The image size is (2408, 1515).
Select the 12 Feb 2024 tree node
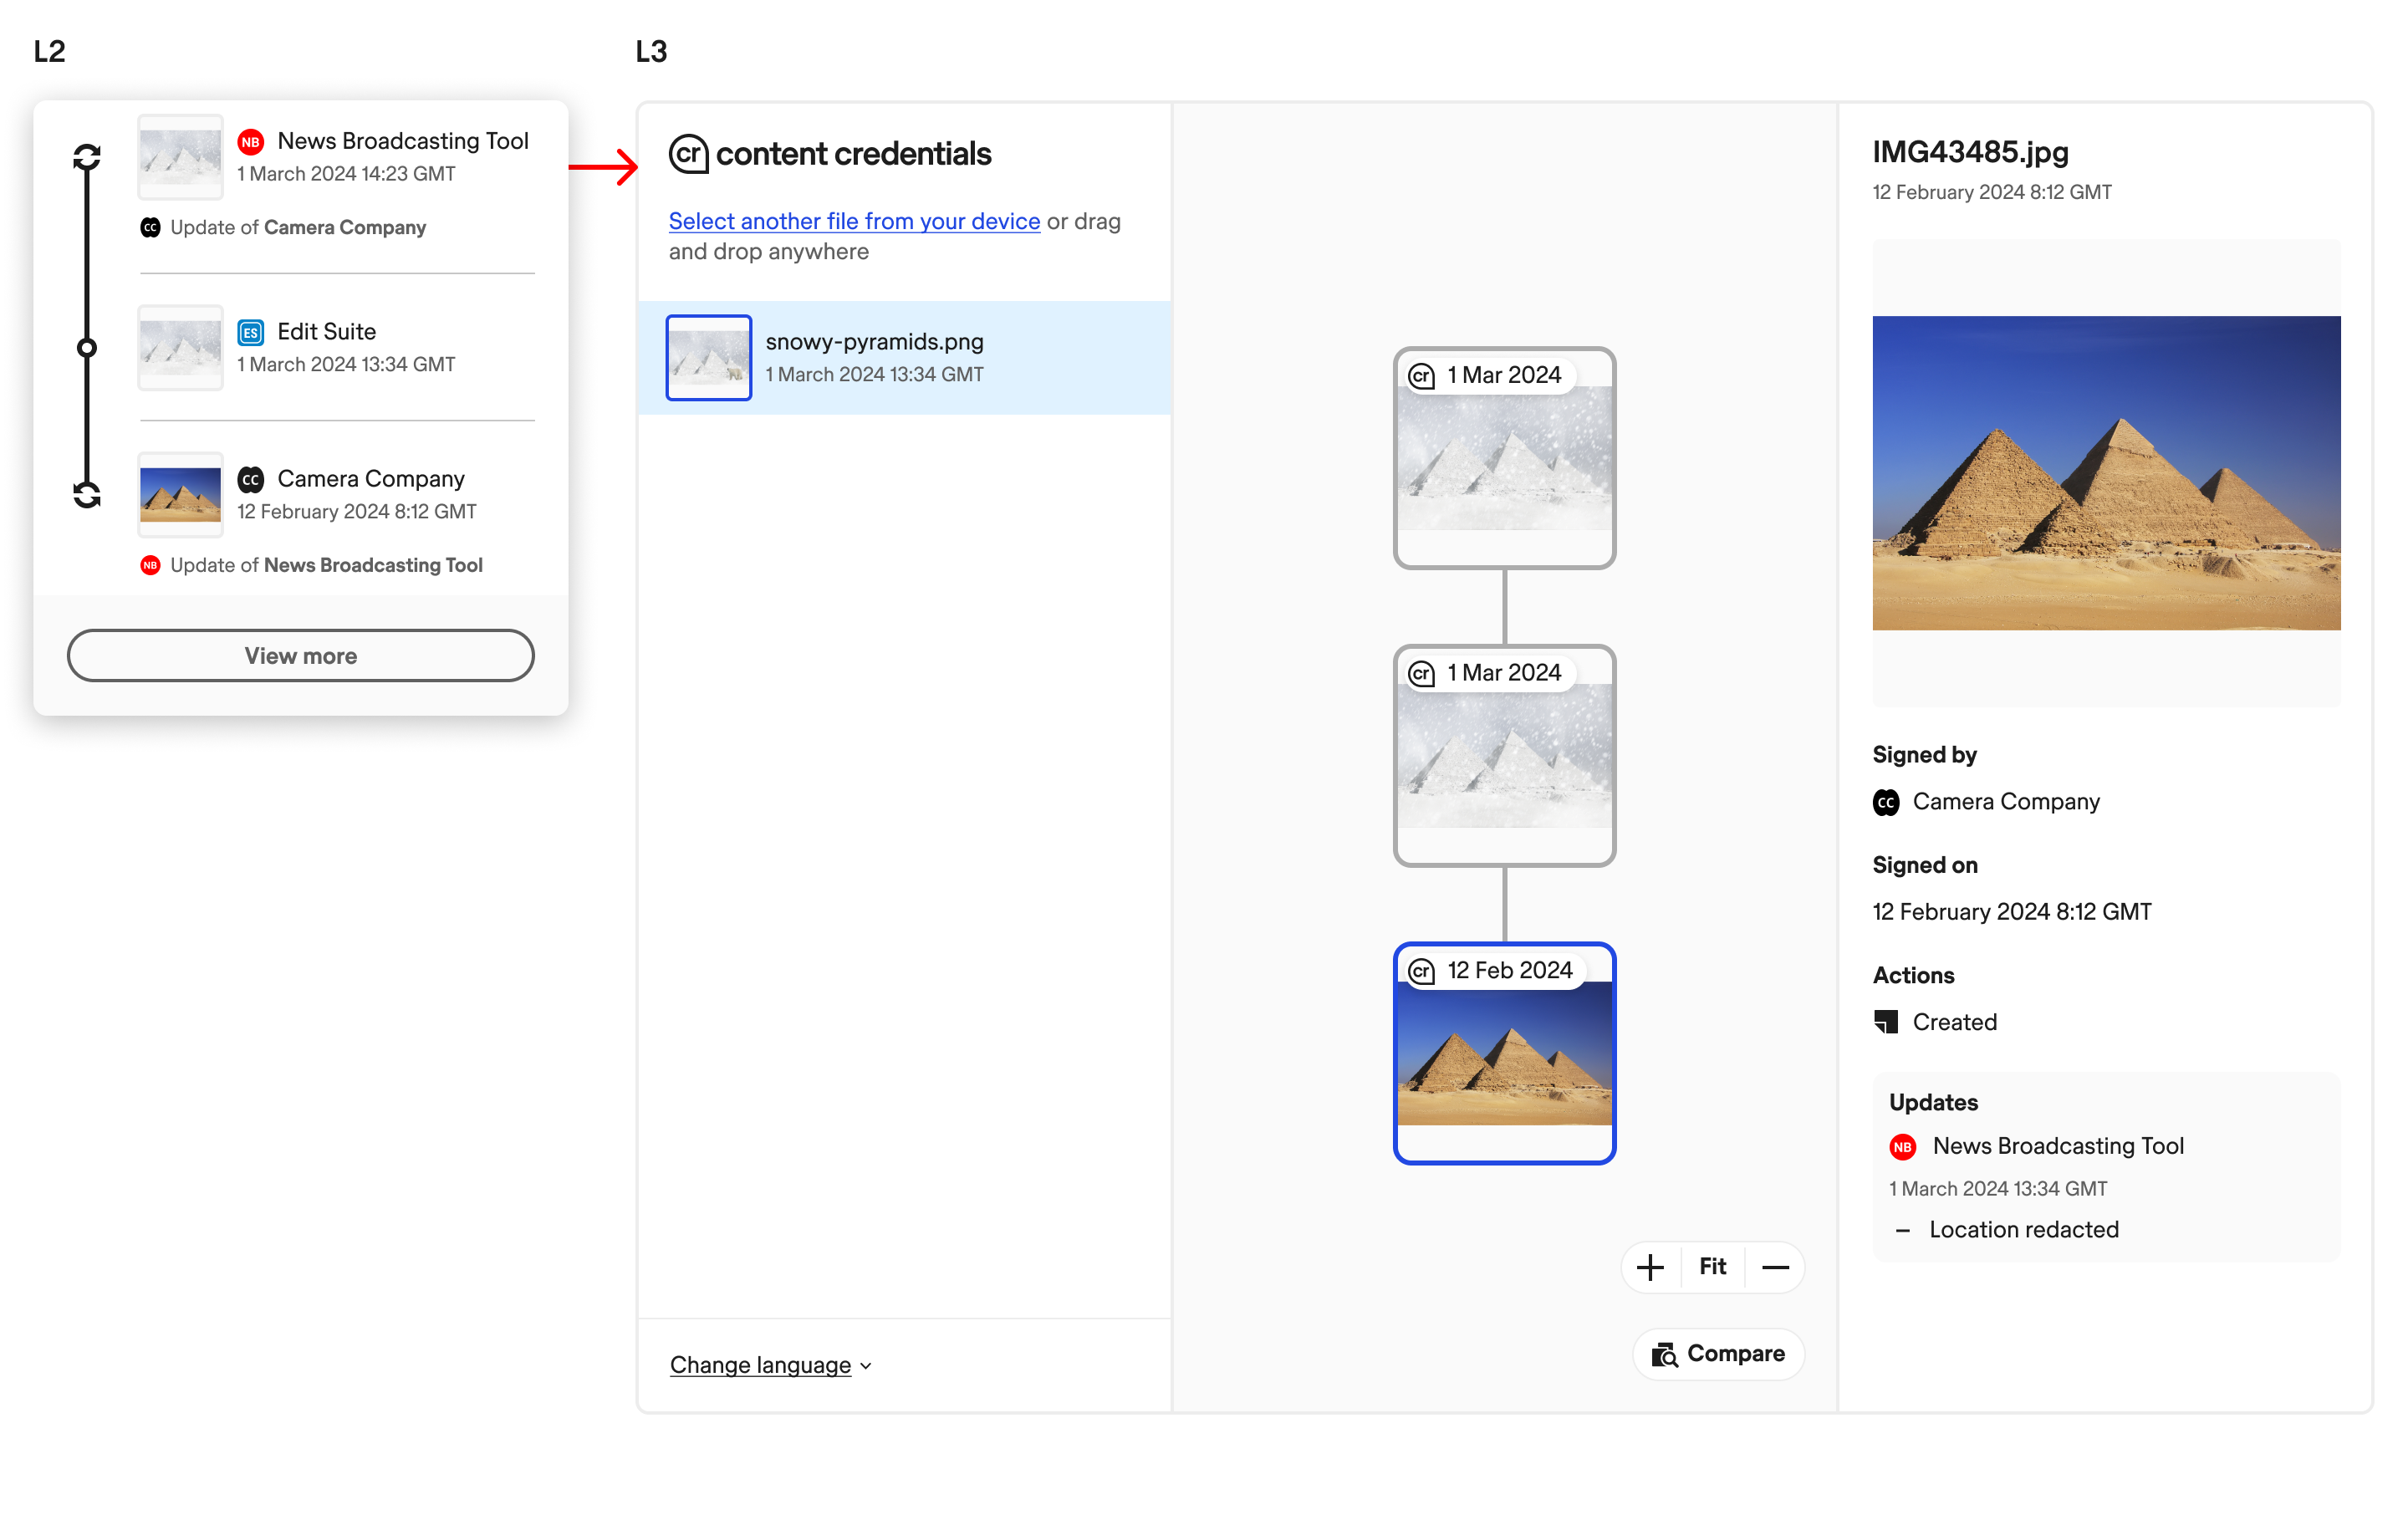coord(1504,1053)
